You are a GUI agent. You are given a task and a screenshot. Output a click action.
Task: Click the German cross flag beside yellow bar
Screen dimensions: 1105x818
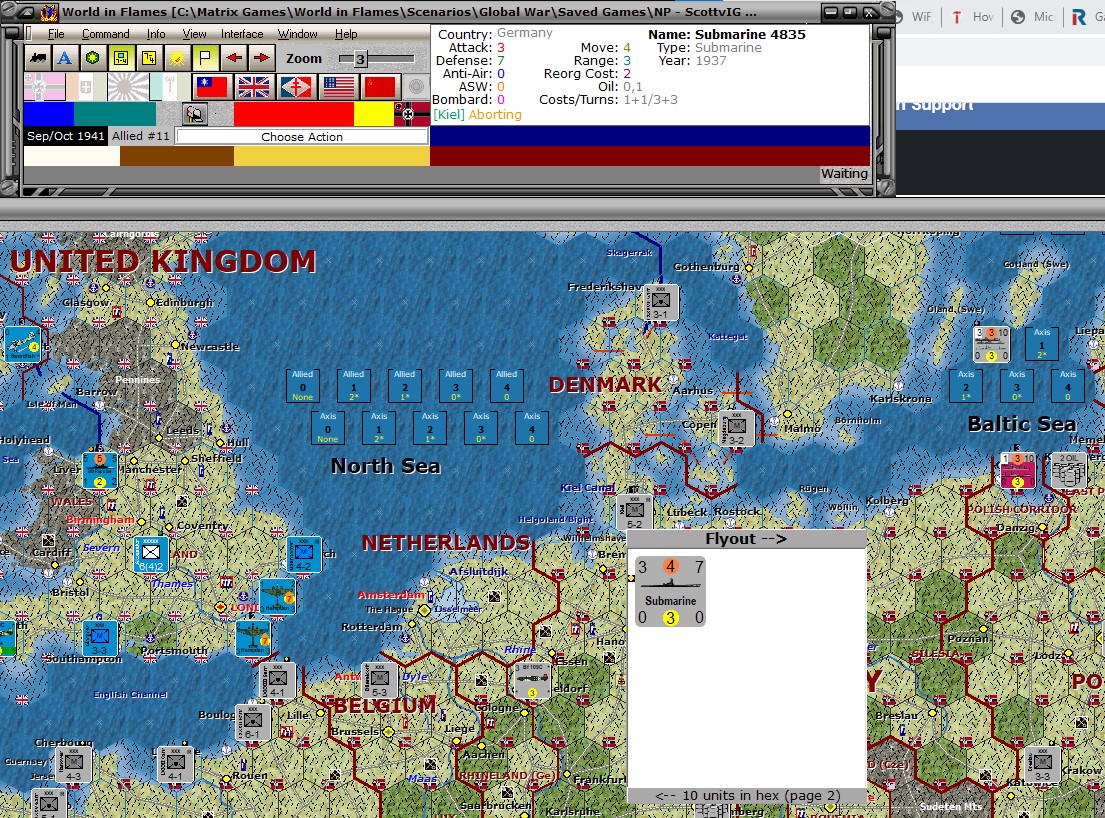(412, 113)
